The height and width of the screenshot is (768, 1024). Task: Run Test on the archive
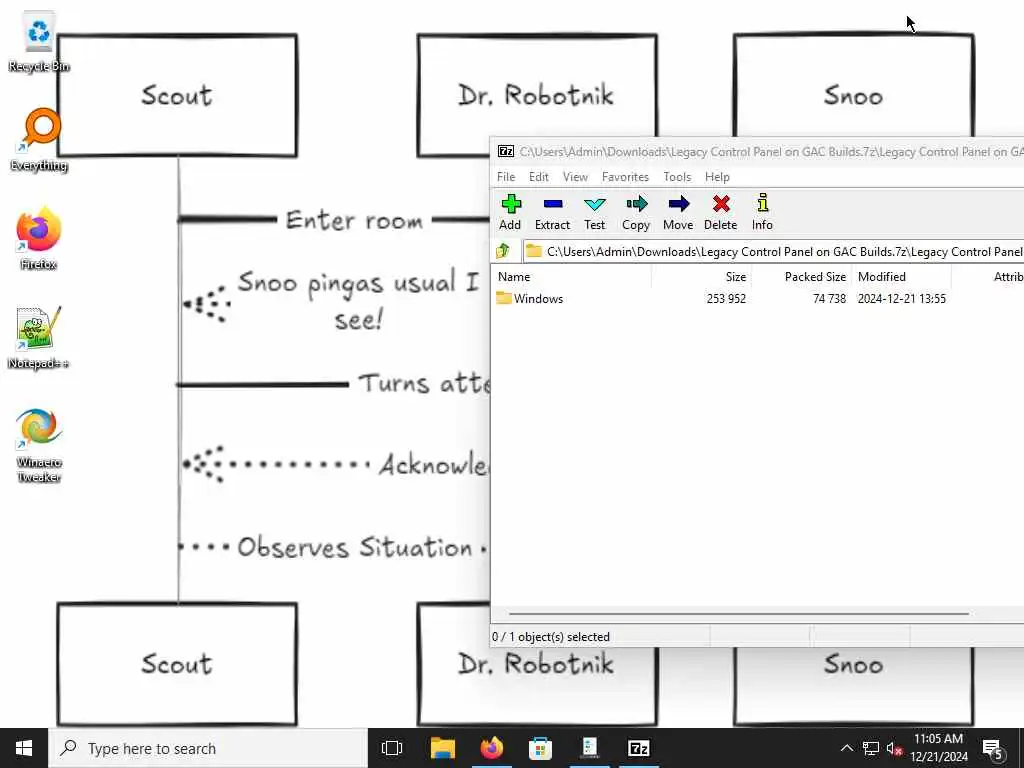tap(594, 212)
